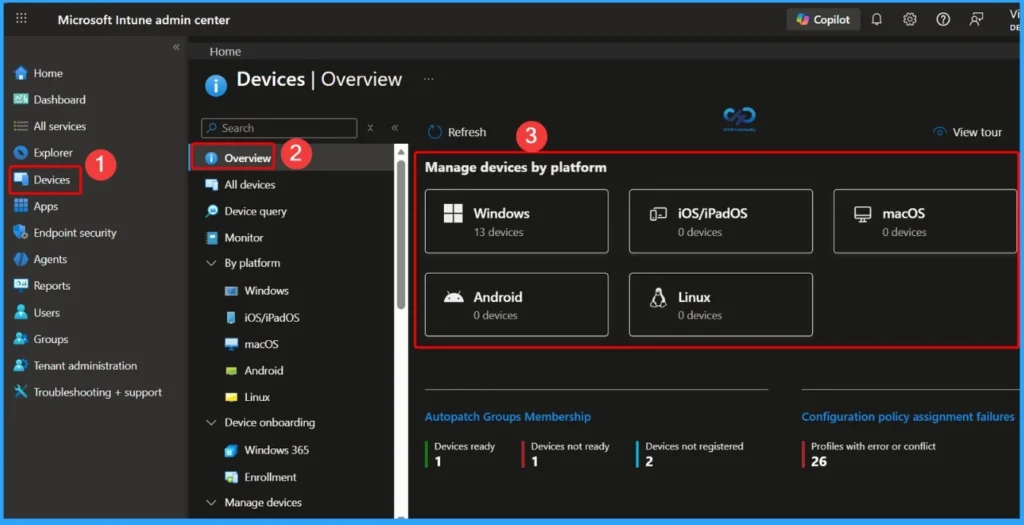Click the Devices not registered count
The width and height of the screenshot is (1024, 525).
point(649,462)
